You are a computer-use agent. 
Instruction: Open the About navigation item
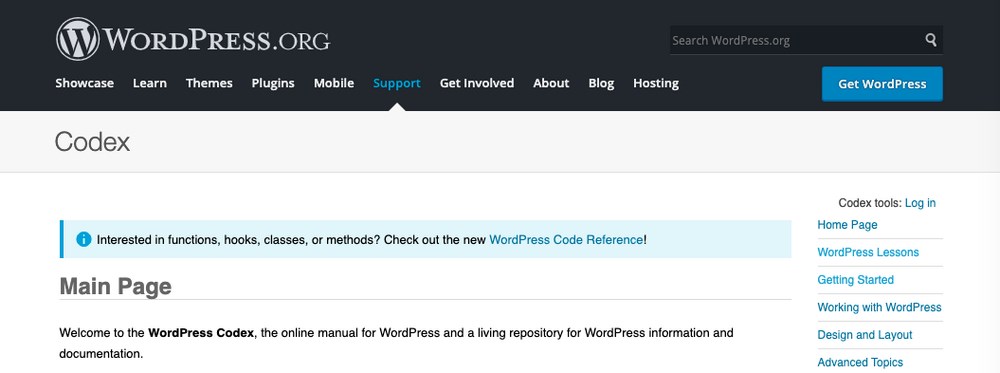pos(551,83)
